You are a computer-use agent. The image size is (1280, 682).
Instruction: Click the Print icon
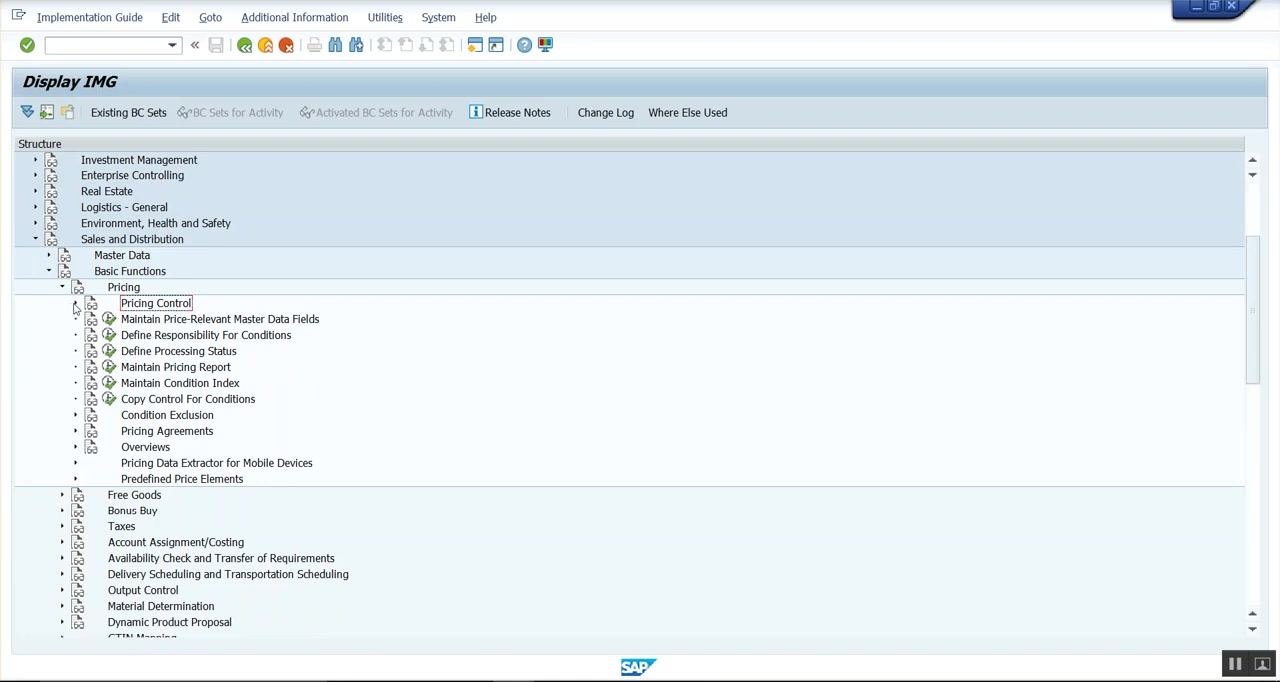coord(314,45)
